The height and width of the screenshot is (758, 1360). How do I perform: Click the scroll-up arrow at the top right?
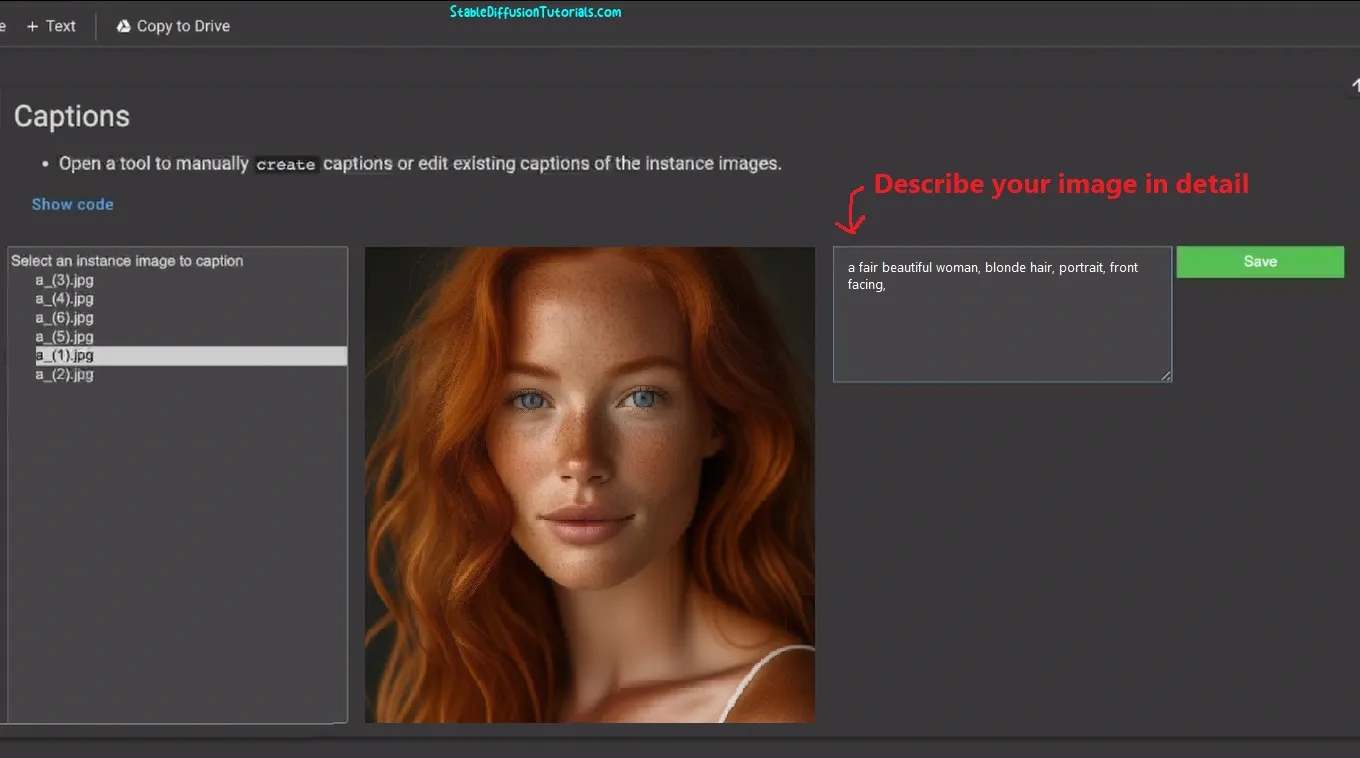[1354, 86]
